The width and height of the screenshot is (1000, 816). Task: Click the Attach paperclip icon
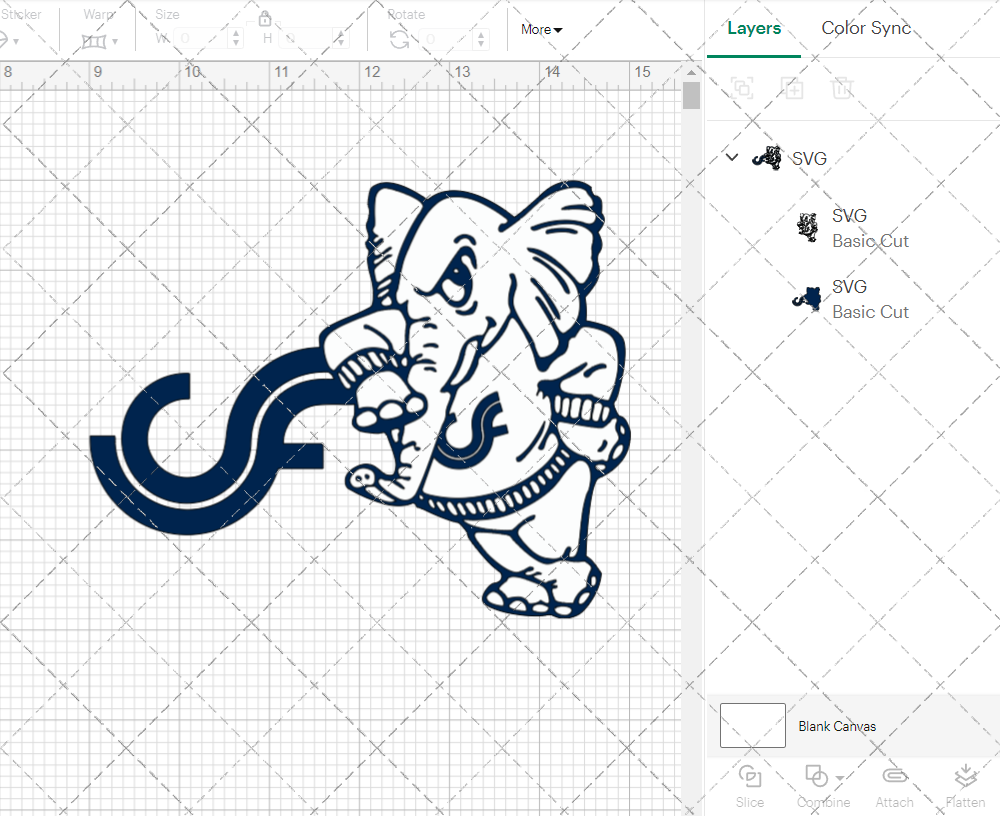(x=894, y=785)
